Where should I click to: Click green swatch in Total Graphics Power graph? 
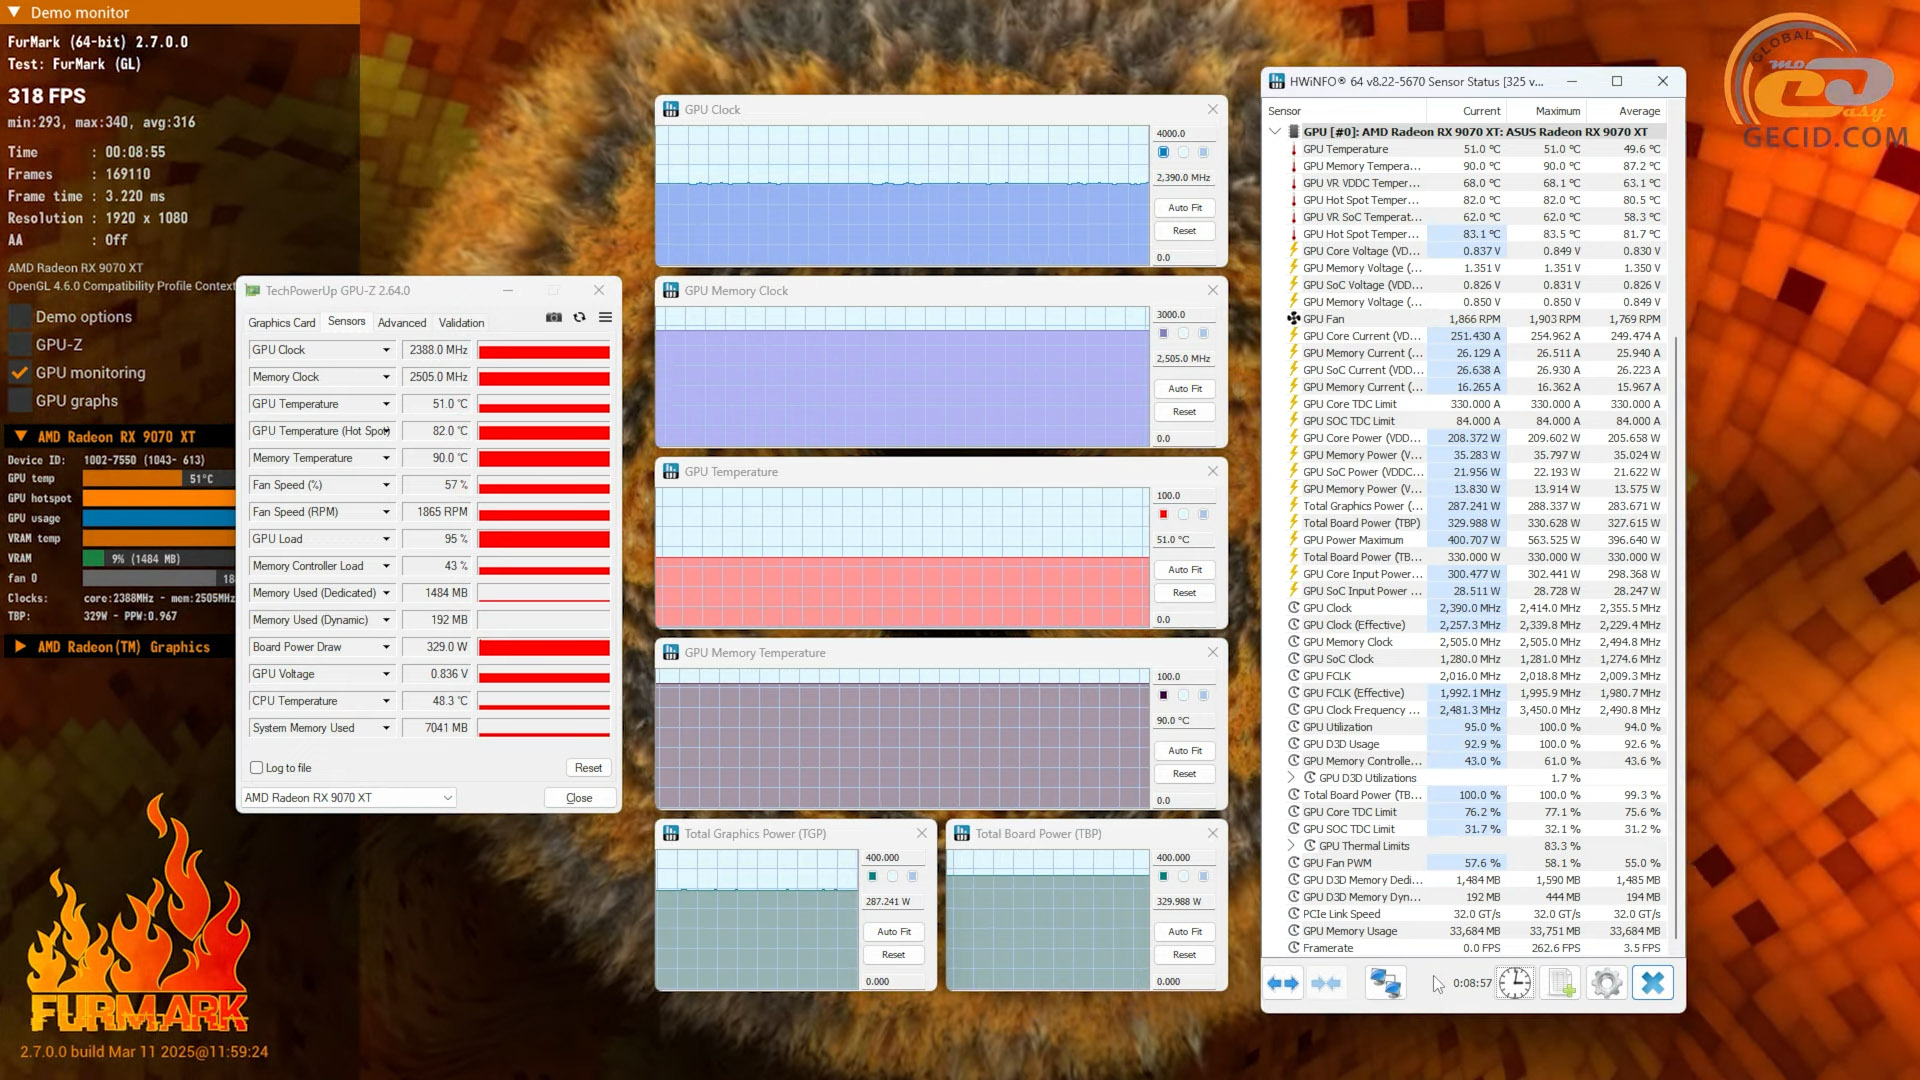pos(872,876)
